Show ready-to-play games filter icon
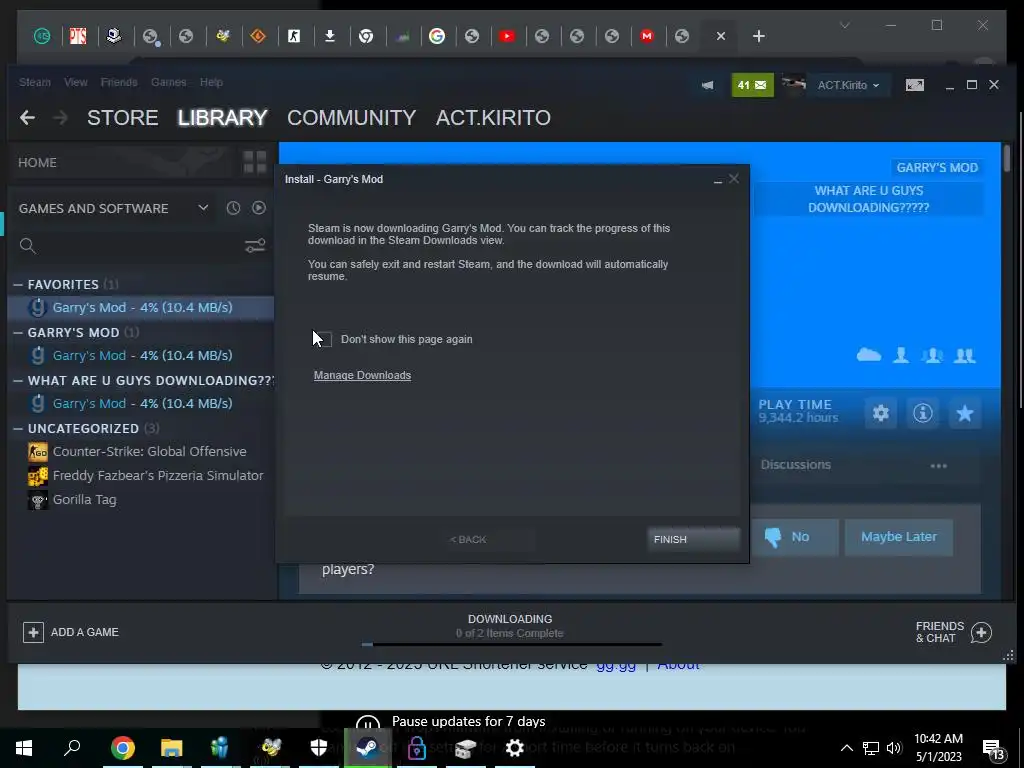The width and height of the screenshot is (1024, 768). [x=259, y=208]
